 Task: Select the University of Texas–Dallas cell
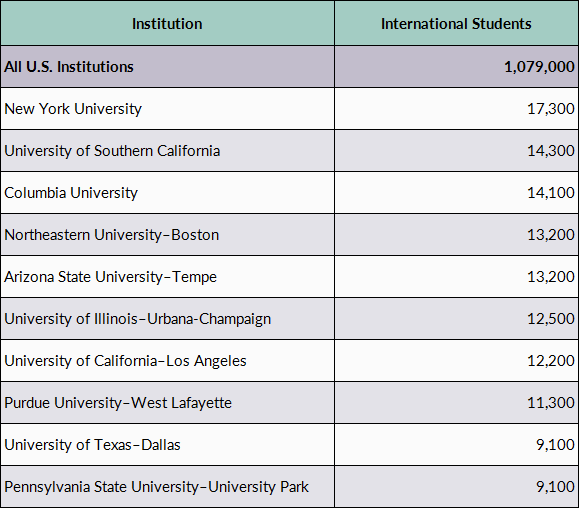coord(167,445)
